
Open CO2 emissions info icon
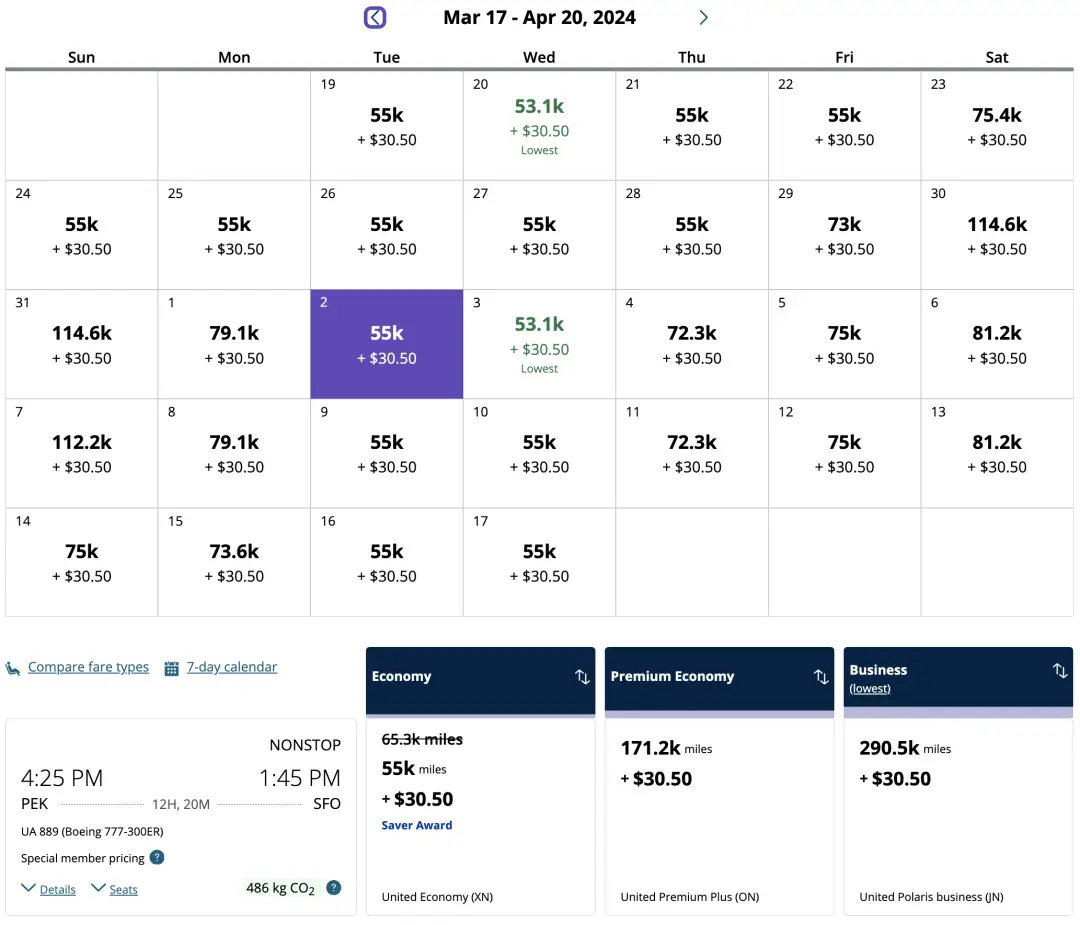coord(334,888)
